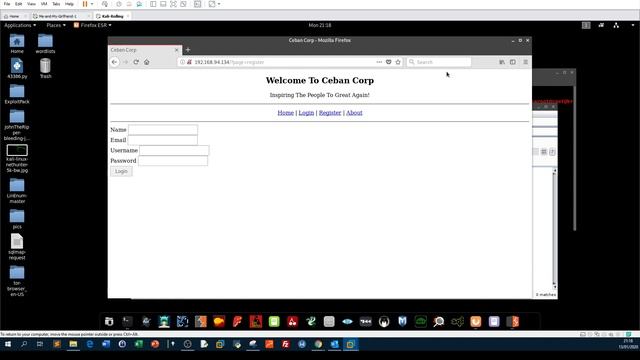The height and width of the screenshot is (360, 640).
Task: Open VMware VM menu
Action: click(44, 4)
